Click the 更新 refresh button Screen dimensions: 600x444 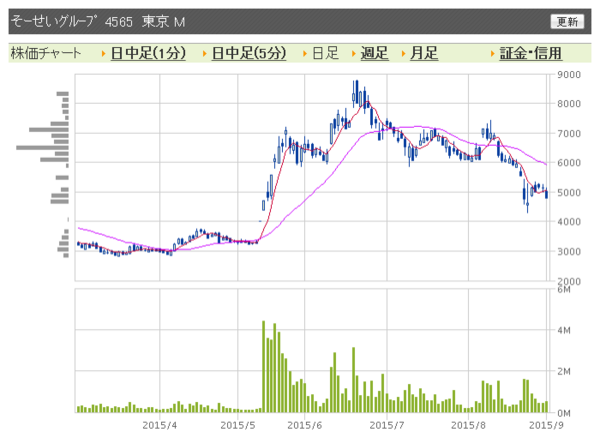click(567, 21)
